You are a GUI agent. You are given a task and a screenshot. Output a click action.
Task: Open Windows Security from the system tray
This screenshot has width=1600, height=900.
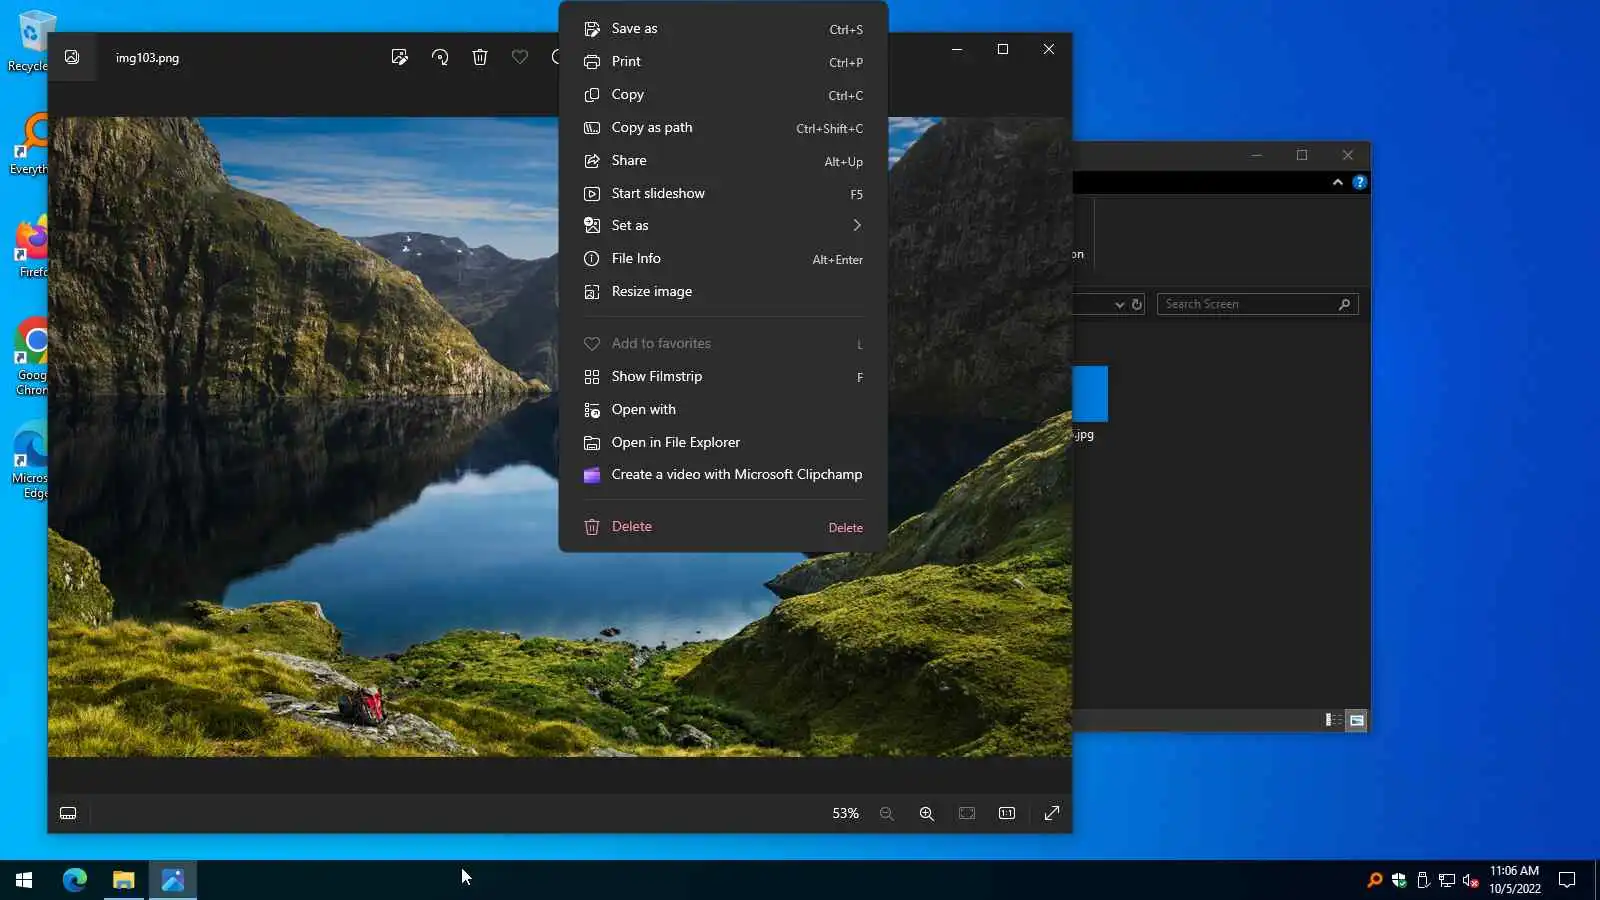click(x=1399, y=880)
